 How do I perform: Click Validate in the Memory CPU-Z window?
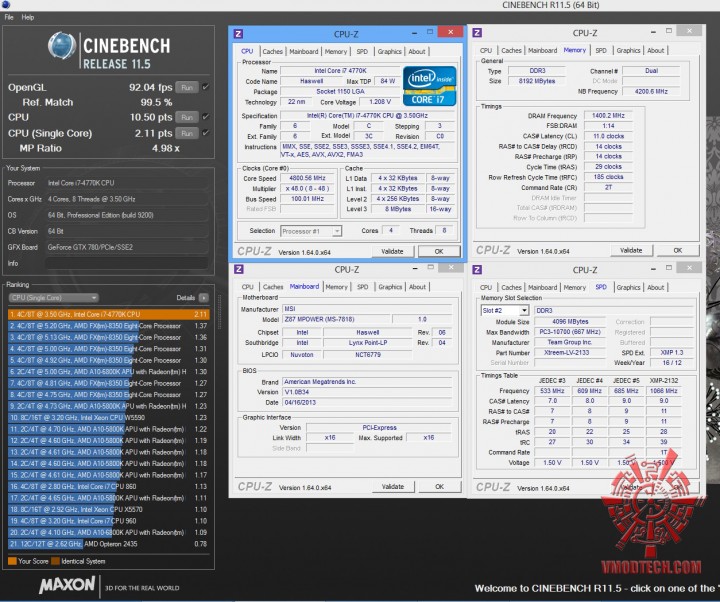[631, 250]
